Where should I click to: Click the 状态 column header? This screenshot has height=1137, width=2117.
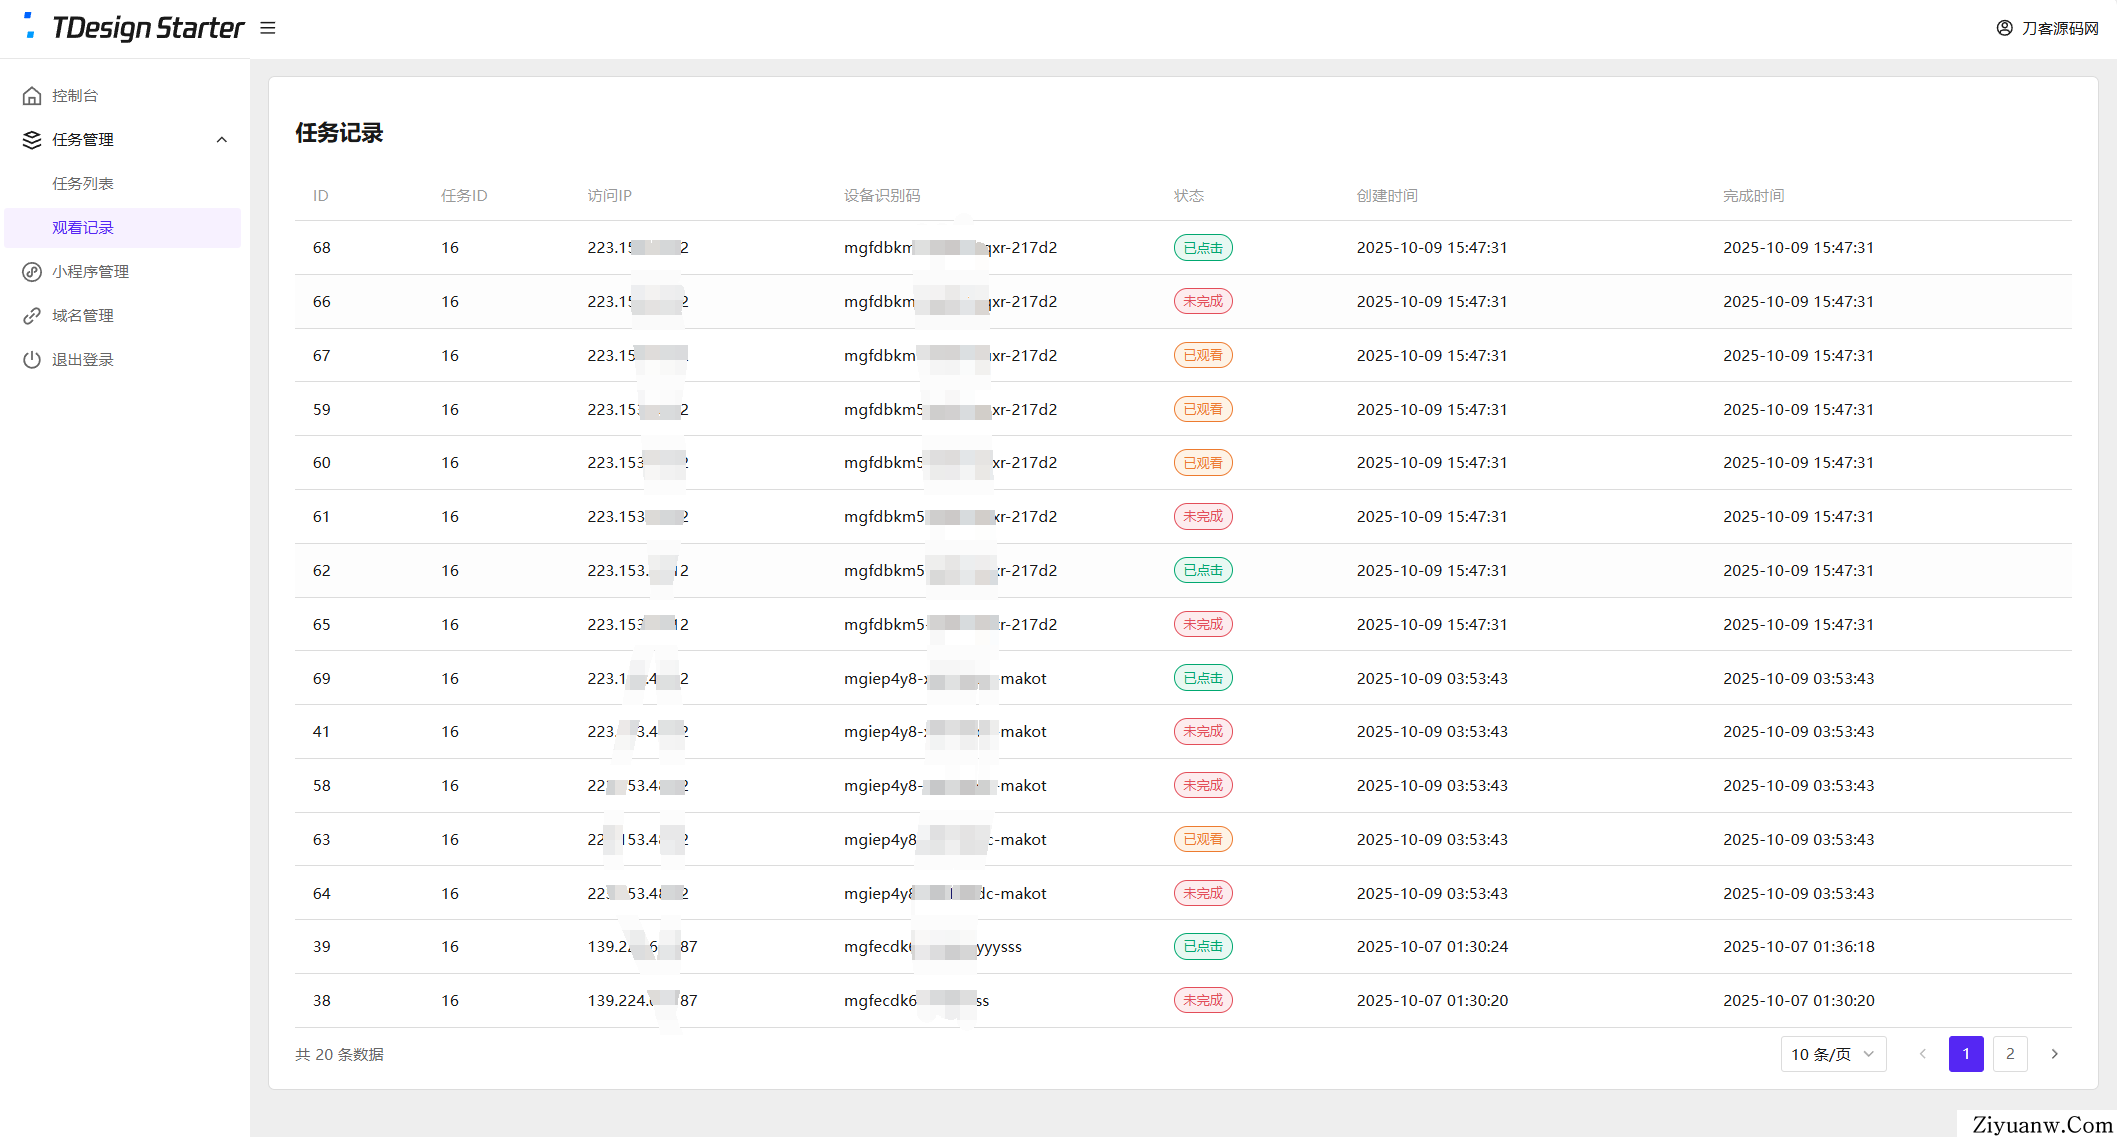pyautogui.click(x=1188, y=196)
